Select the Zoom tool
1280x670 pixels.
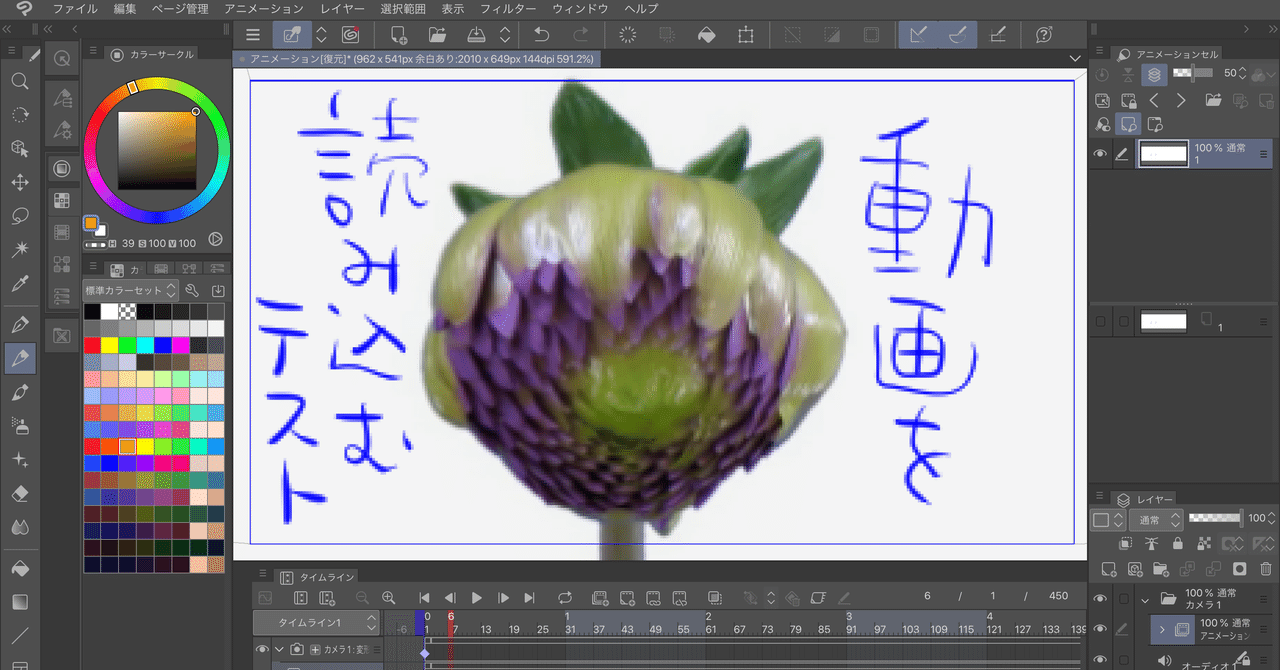(x=20, y=82)
